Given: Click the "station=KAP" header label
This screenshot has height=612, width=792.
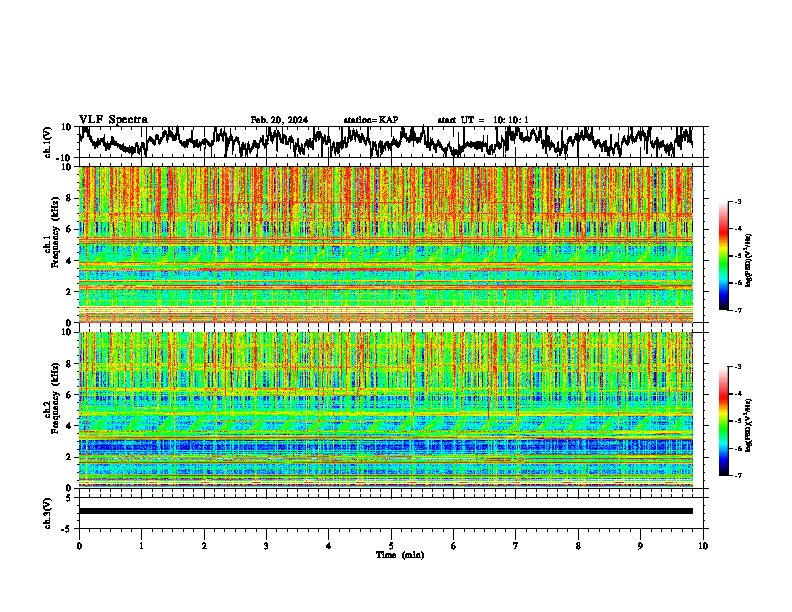Looking at the screenshot, I should click(x=371, y=120).
